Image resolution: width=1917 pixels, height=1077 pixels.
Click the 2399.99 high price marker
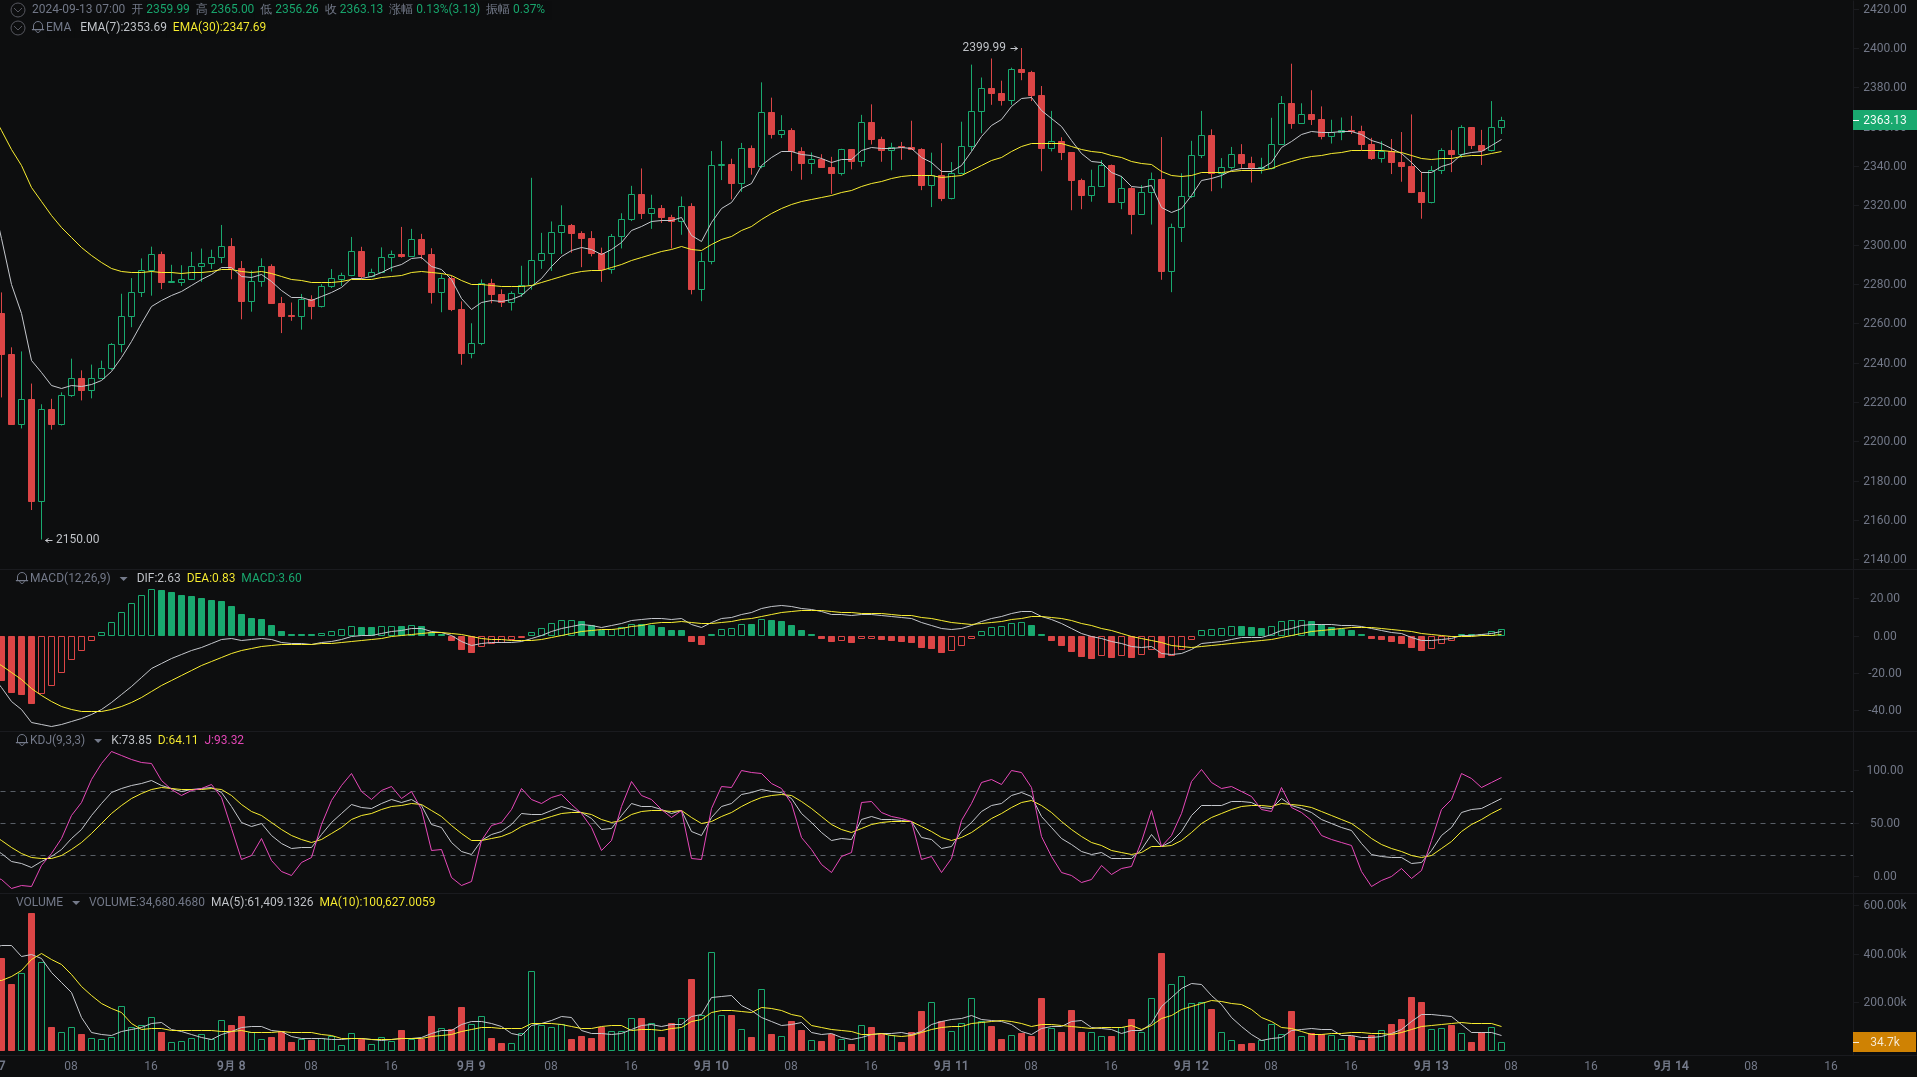(984, 47)
